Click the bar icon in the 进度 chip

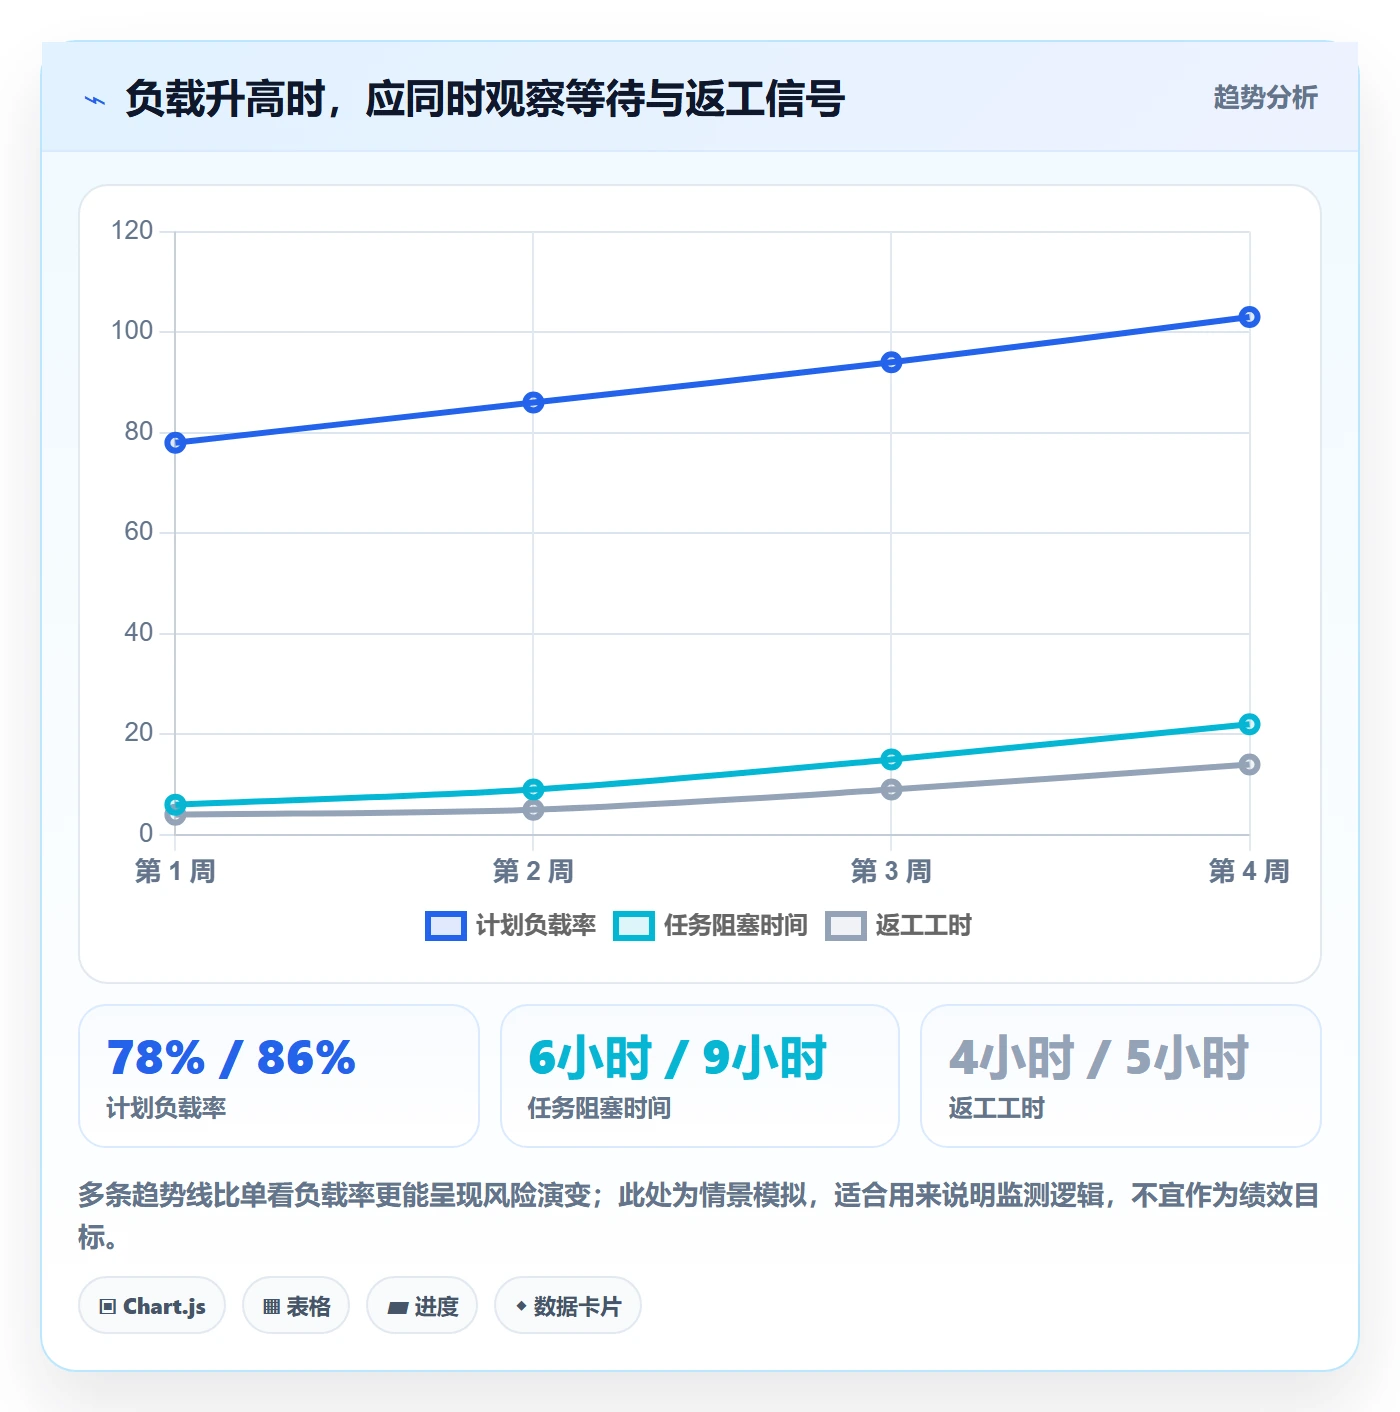pos(398,1307)
